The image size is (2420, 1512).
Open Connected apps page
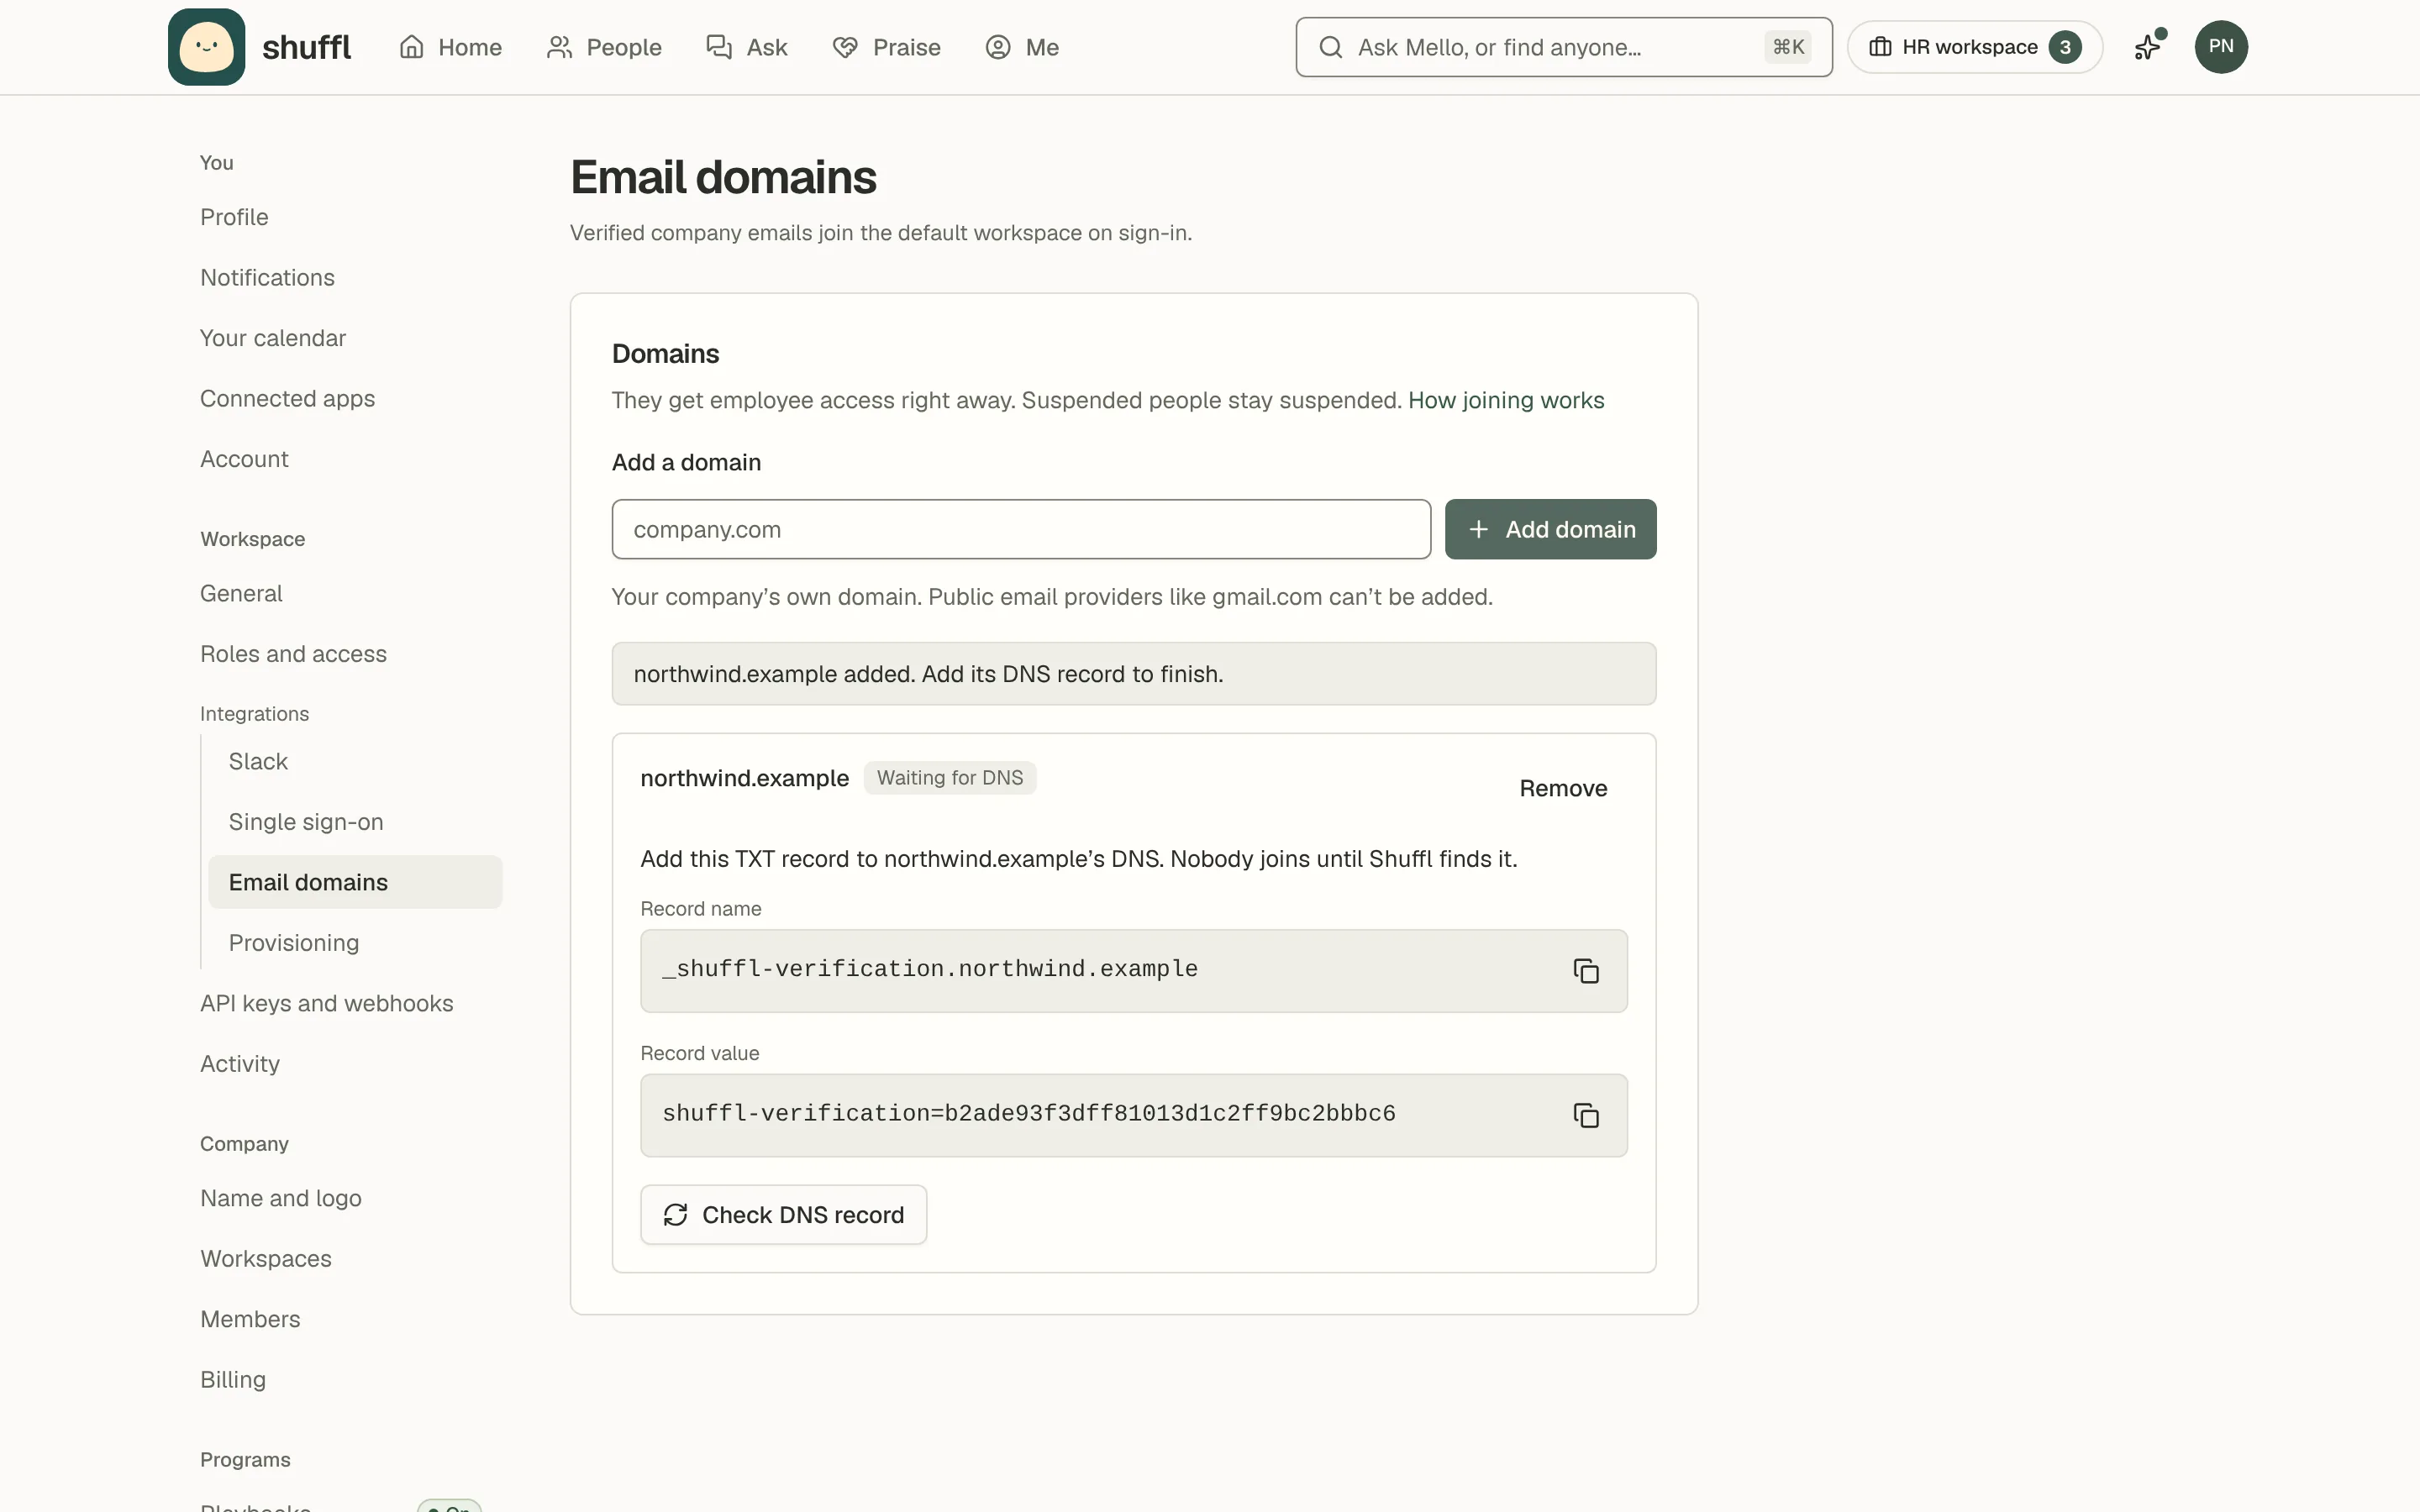(287, 398)
